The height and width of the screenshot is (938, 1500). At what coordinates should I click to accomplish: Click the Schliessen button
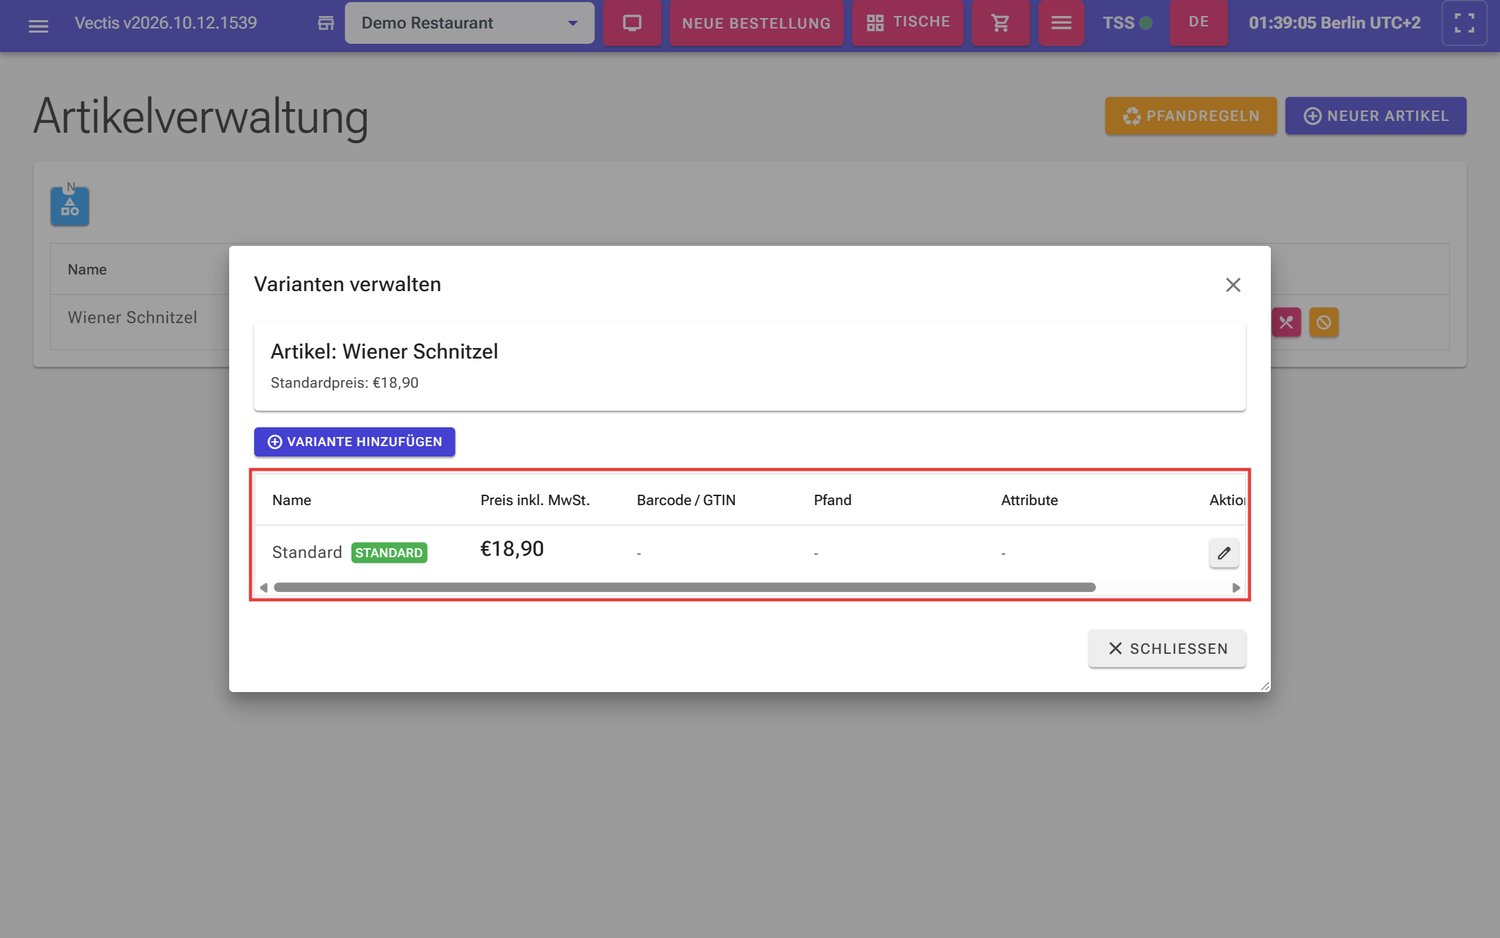click(1167, 649)
